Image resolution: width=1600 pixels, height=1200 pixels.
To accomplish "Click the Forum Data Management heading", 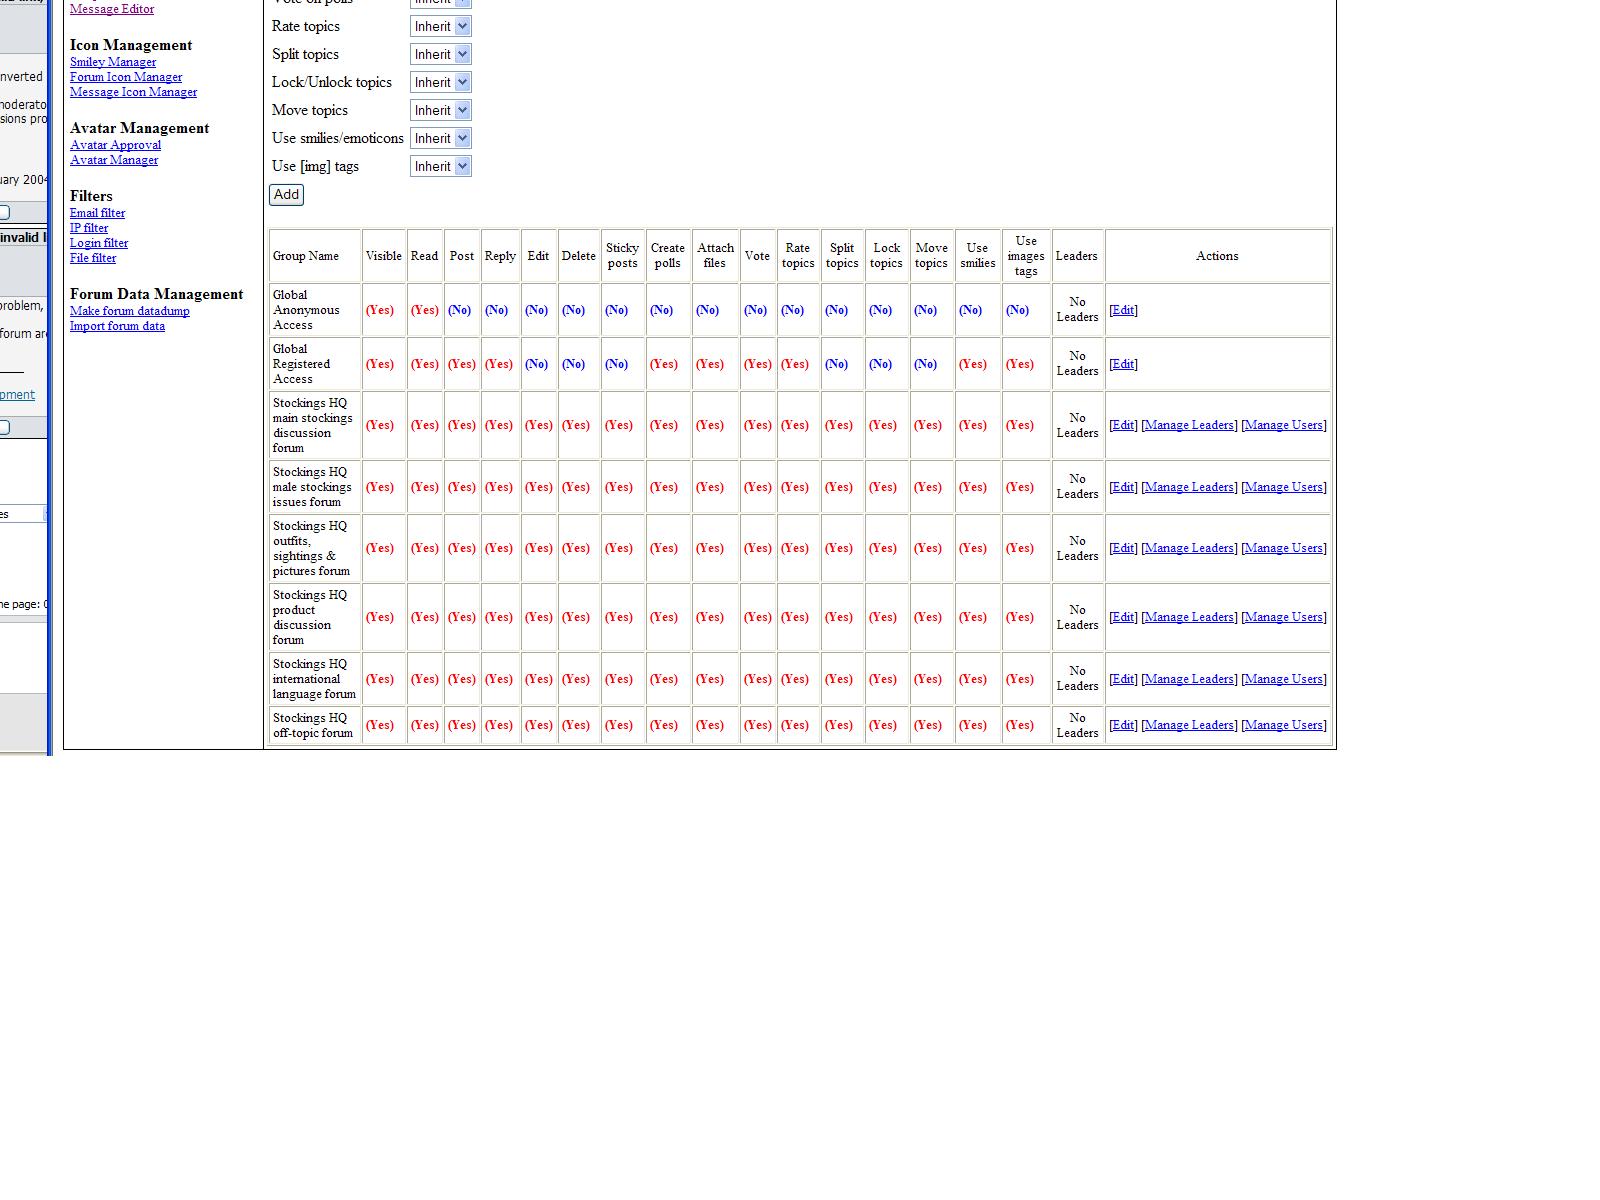I will pos(157,294).
